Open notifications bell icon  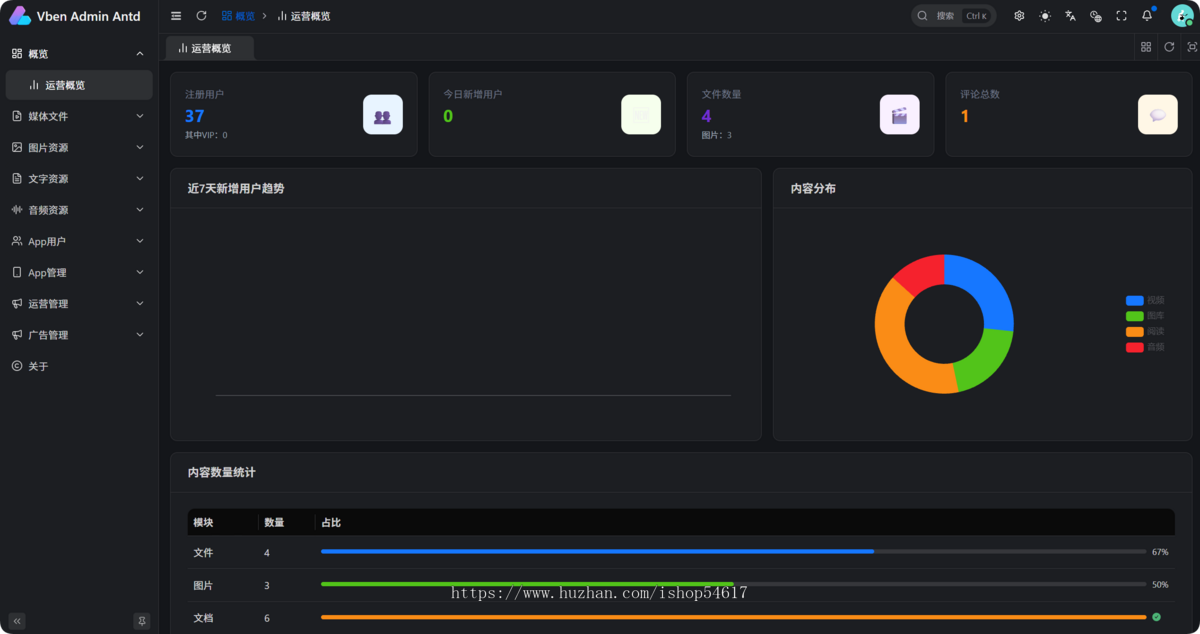tap(1147, 16)
